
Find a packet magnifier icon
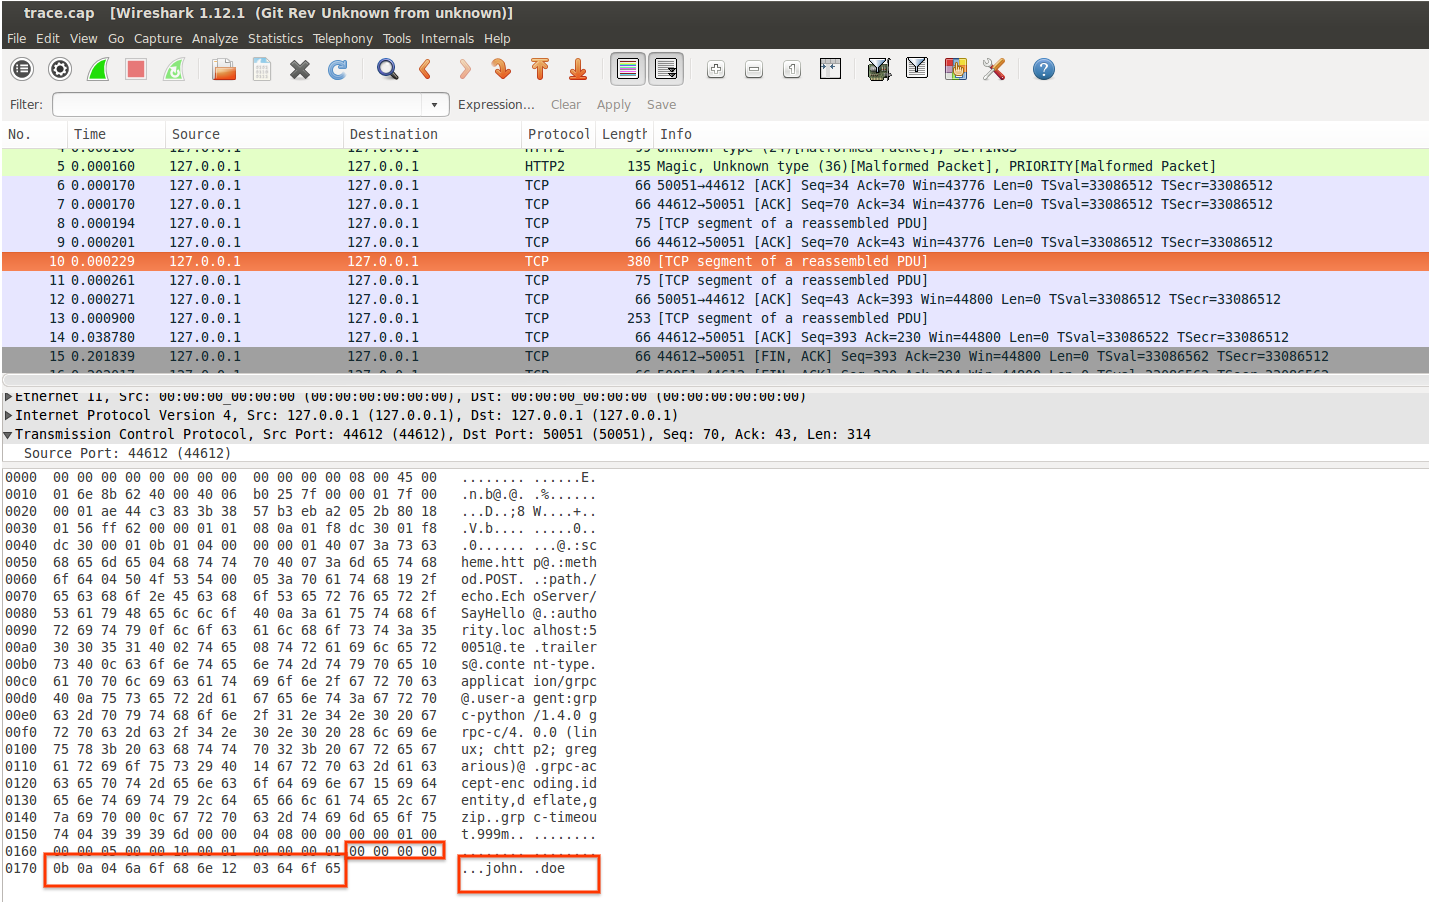(x=388, y=69)
